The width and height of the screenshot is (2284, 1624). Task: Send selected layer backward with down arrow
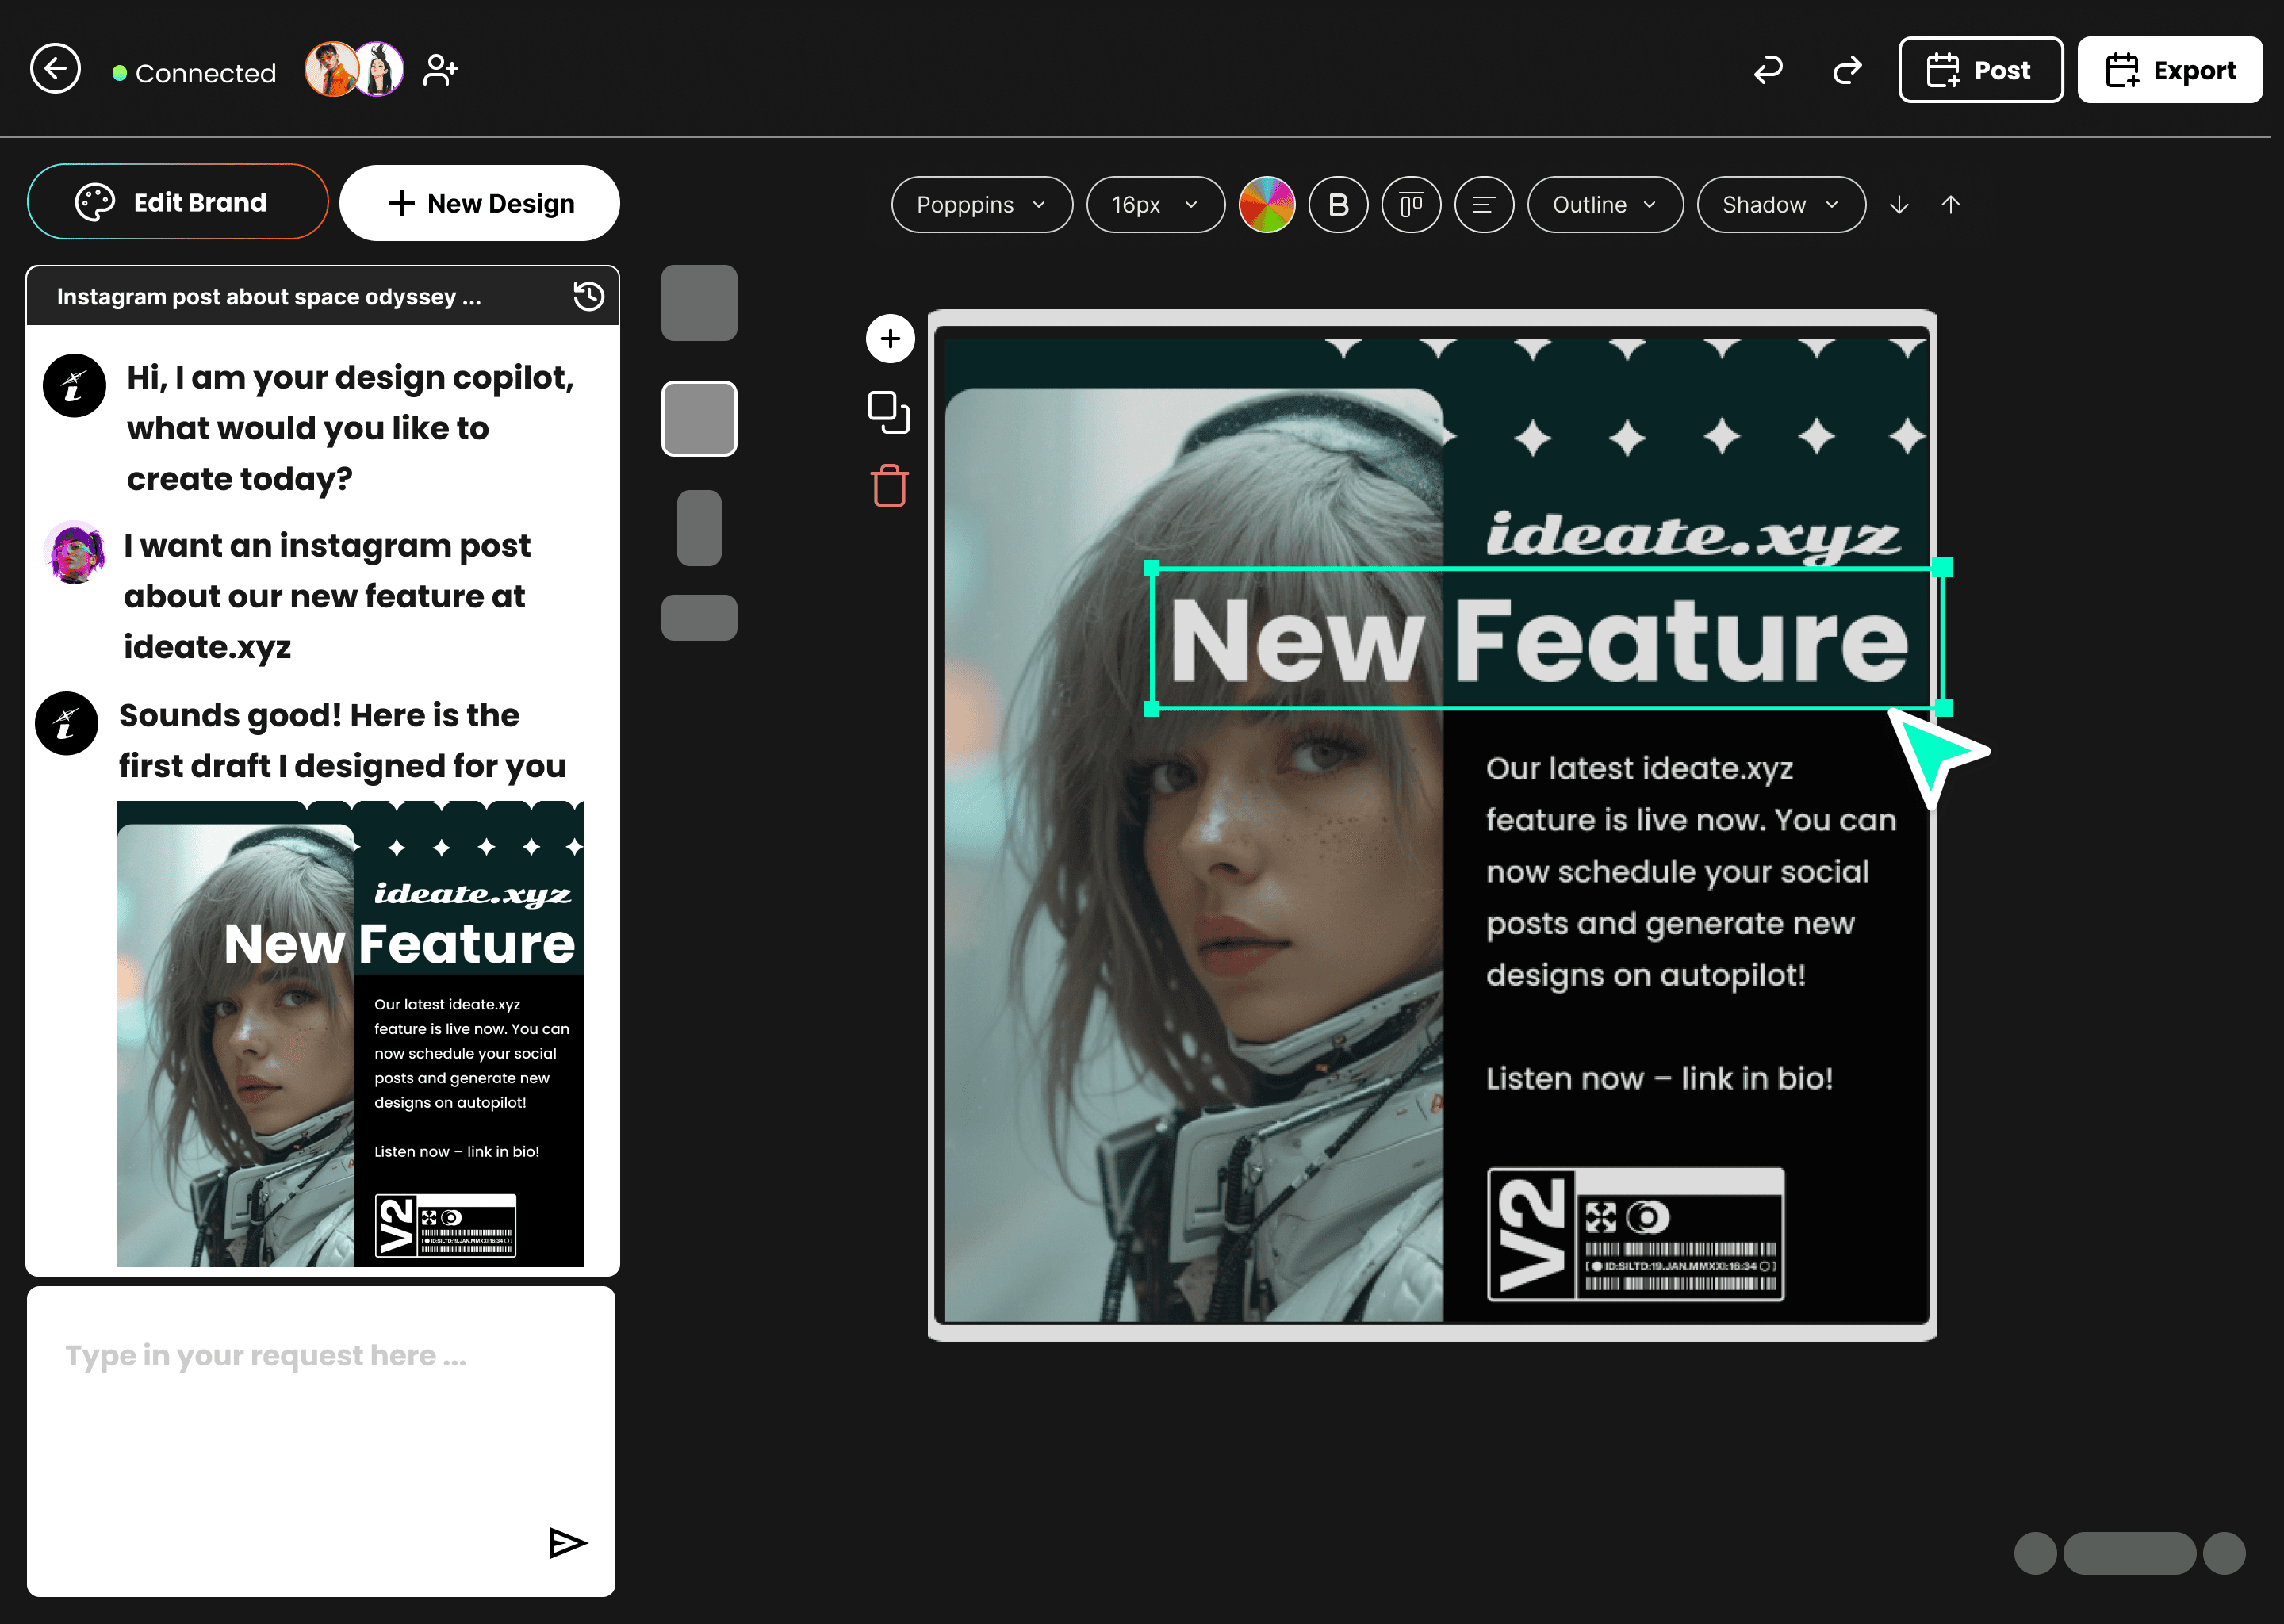tap(1899, 205)
